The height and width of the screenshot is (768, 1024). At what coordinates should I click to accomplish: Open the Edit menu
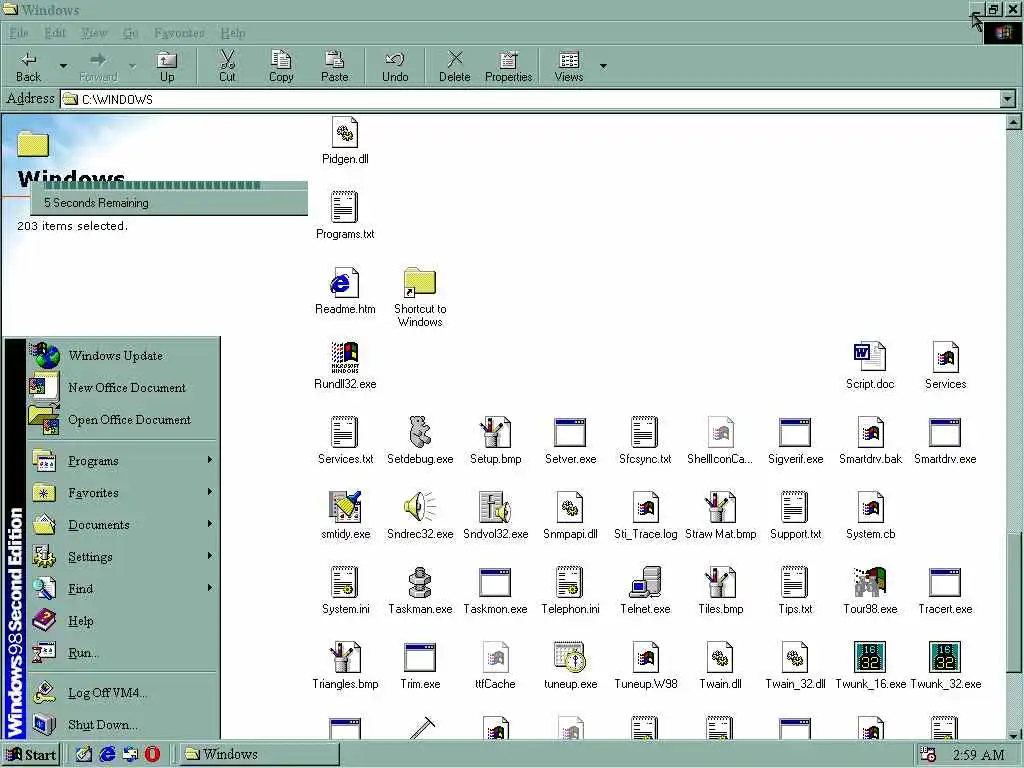tap(55, 33)
